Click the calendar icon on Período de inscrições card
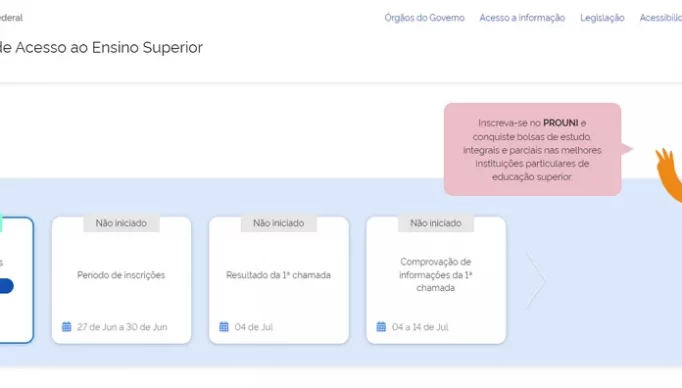This screenshot has width=682, height=388. pyautogui.click(x=67, y=327)
